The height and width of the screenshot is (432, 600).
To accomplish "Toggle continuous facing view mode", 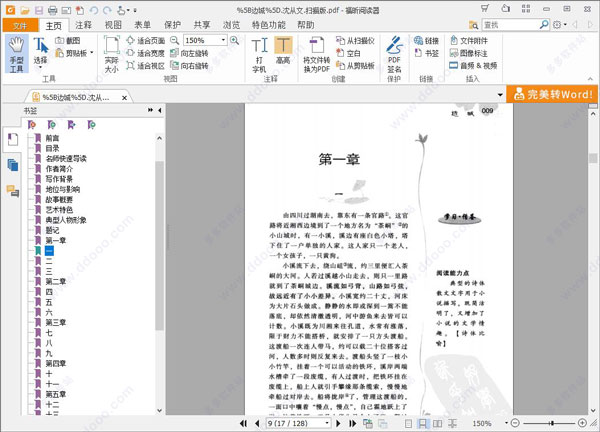I will click(x=453, y=423).
